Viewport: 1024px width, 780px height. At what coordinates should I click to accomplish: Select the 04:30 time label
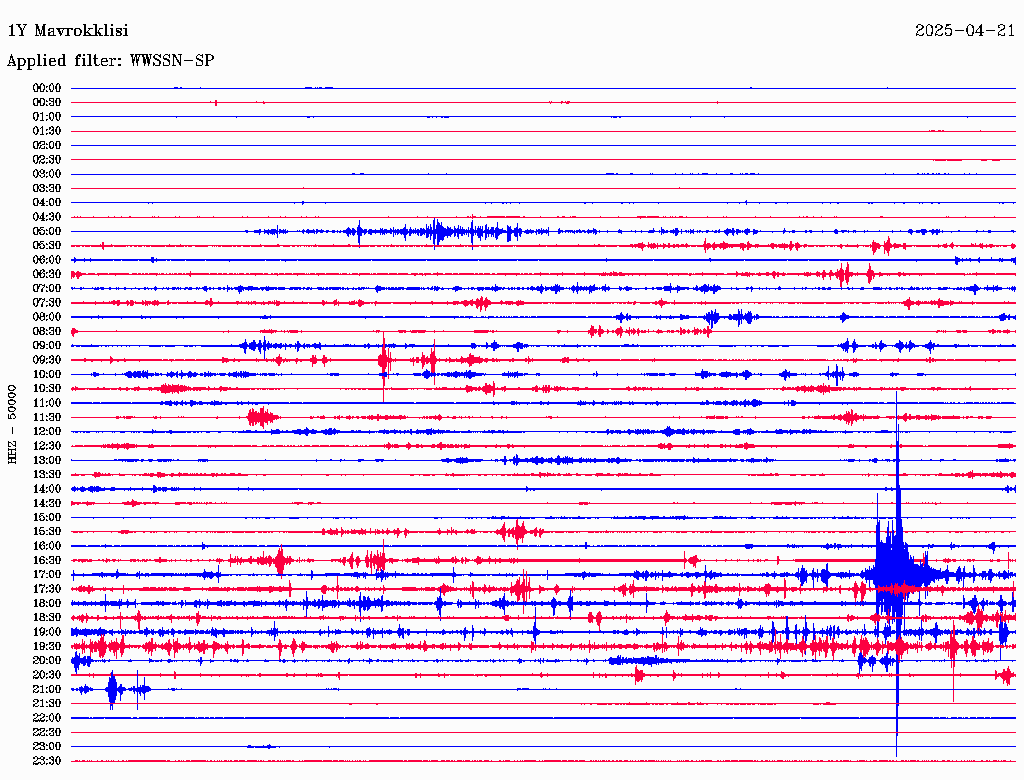[x=47, y=217]
